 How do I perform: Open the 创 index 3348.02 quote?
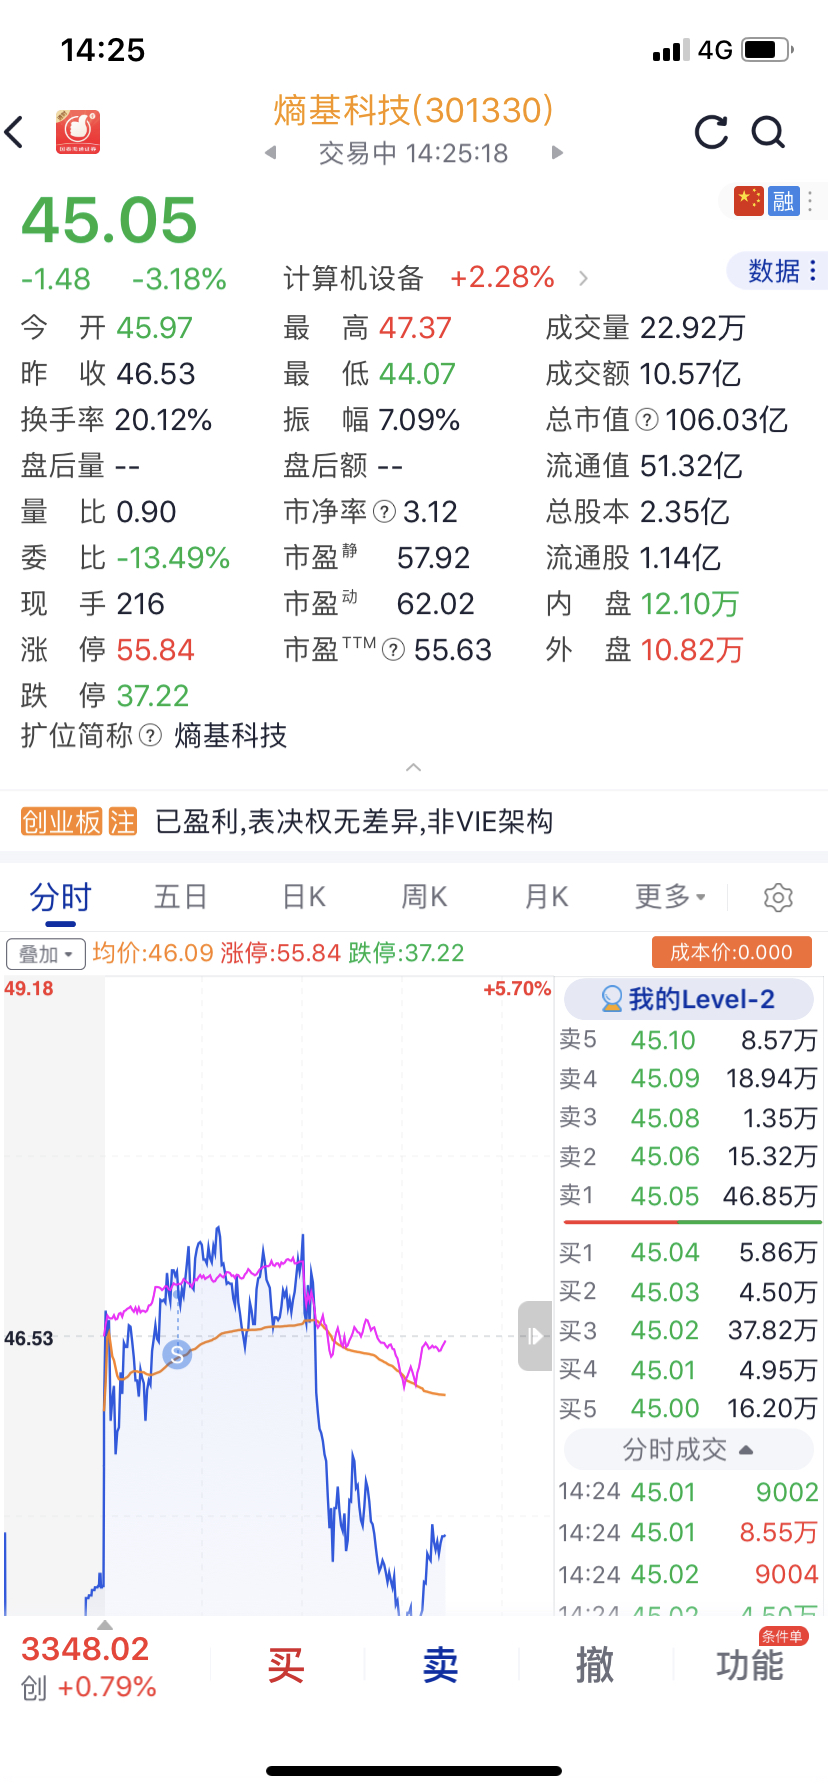[x=88, y=1667]
